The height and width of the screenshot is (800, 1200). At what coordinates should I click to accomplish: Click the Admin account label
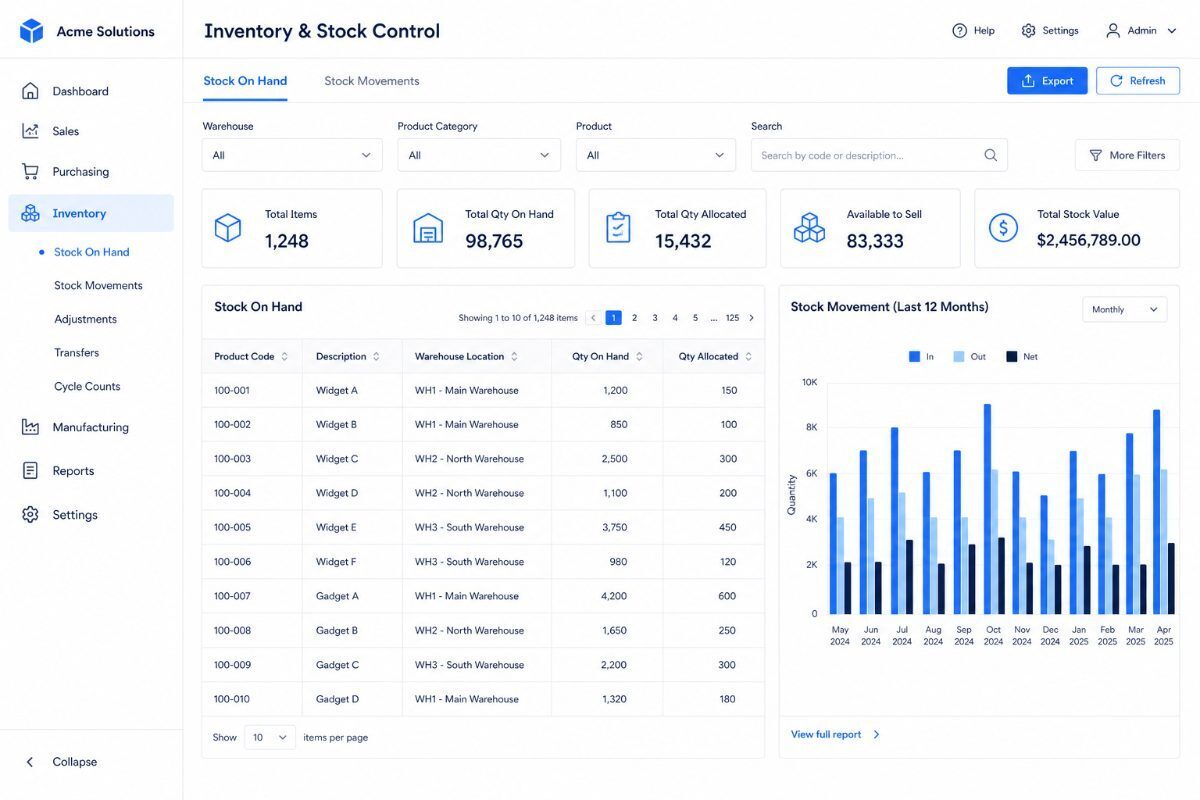pyautogui.click(x=1142, y=31)
